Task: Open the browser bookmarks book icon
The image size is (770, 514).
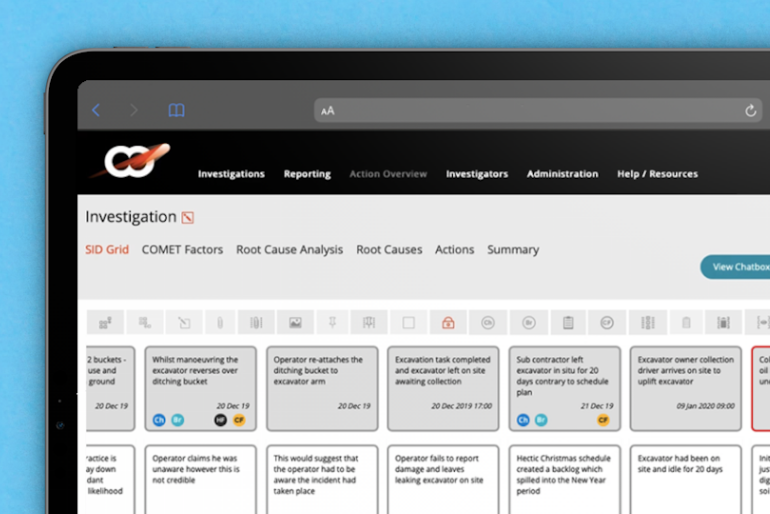Action: (x=176, y=111)
